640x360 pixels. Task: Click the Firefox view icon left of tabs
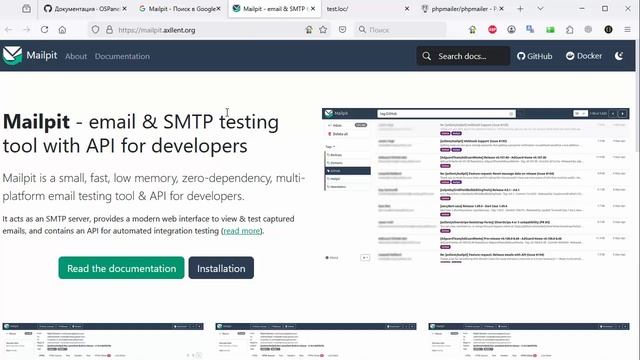point(27,9)
